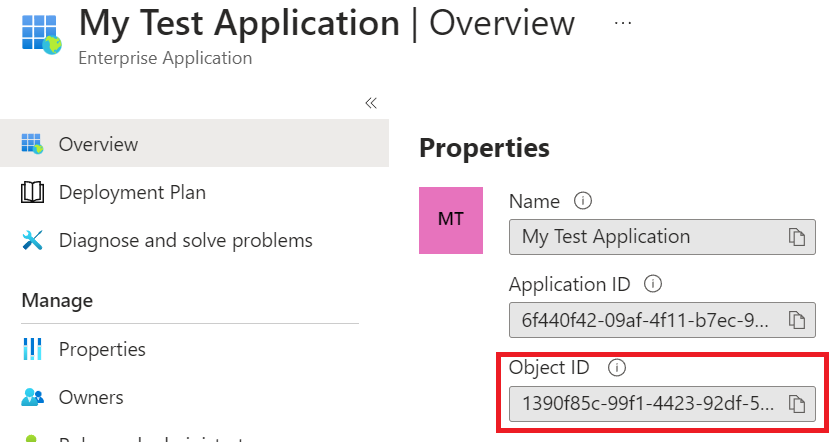Show info tooltip for Object ID

click(617, 368)
